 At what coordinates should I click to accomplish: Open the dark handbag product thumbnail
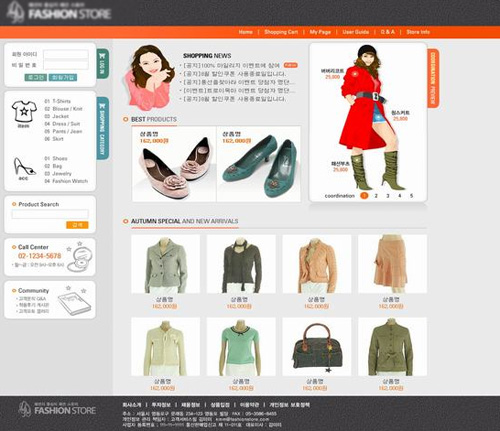tap(317, 347)
